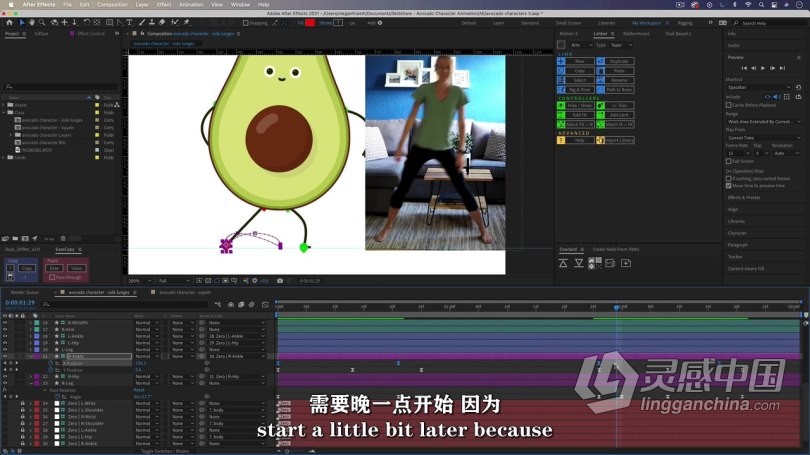Click the Import Library icon
The image size is (810, 455).
point(600,140)
